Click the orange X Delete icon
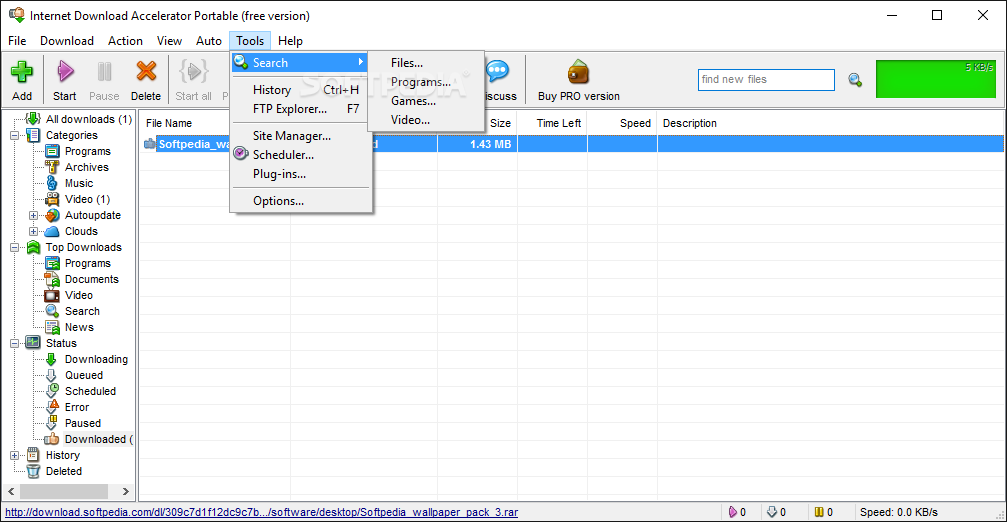This screenshot has height=522, width=1007. [146, 71]
